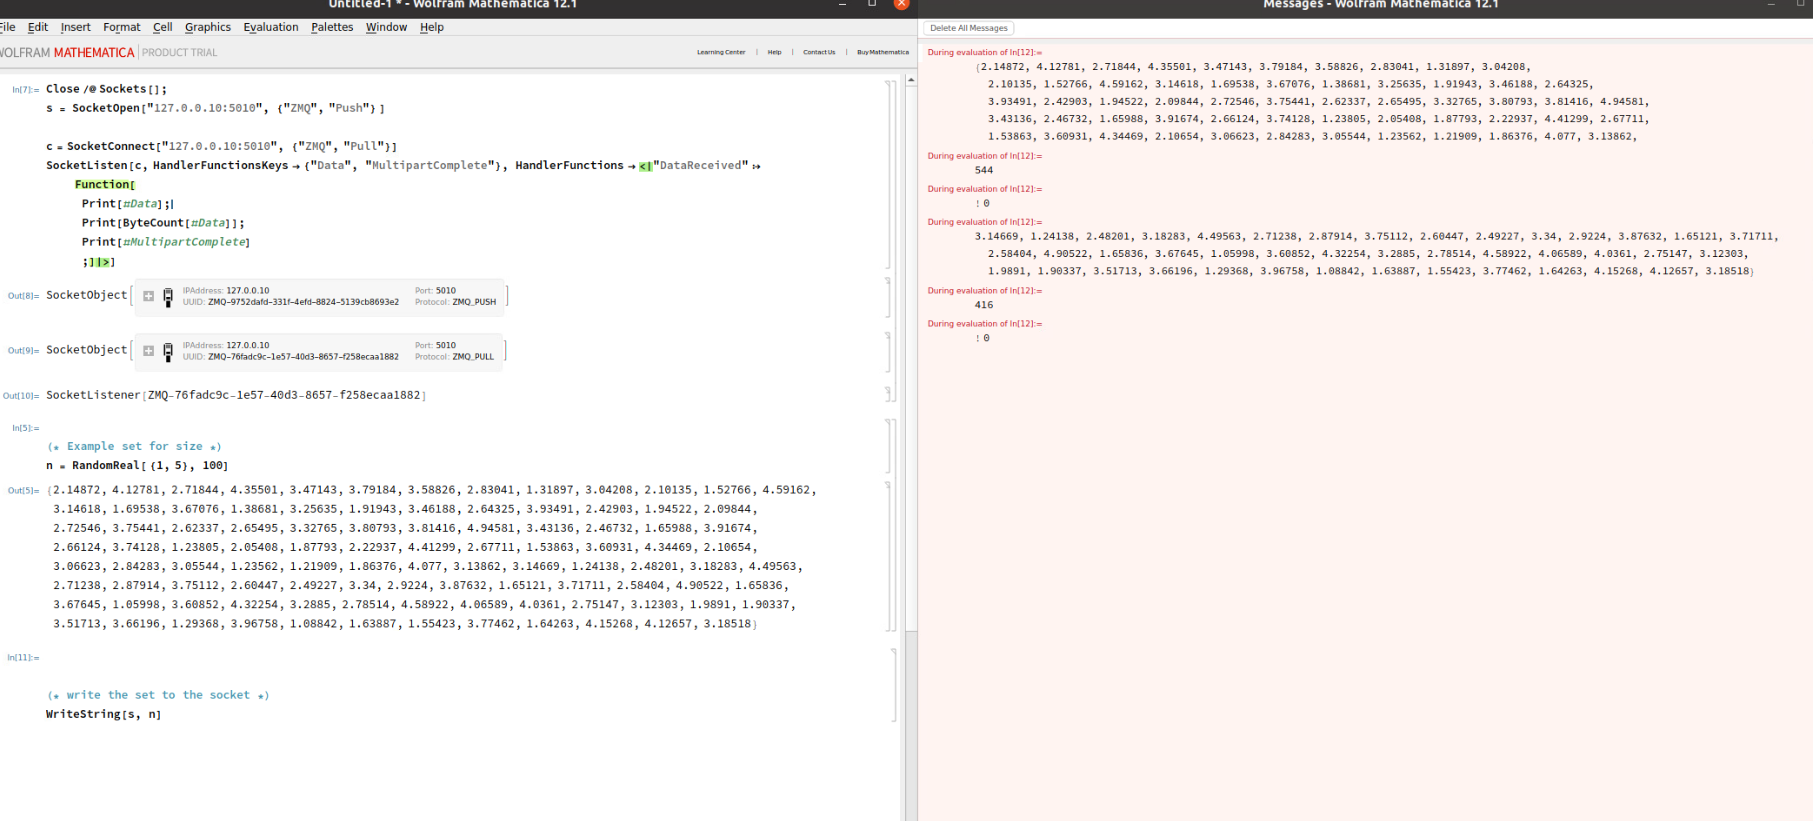Screen dimensions: 1813x821
Task: Click the Example set for size comment
Action: 134,446
